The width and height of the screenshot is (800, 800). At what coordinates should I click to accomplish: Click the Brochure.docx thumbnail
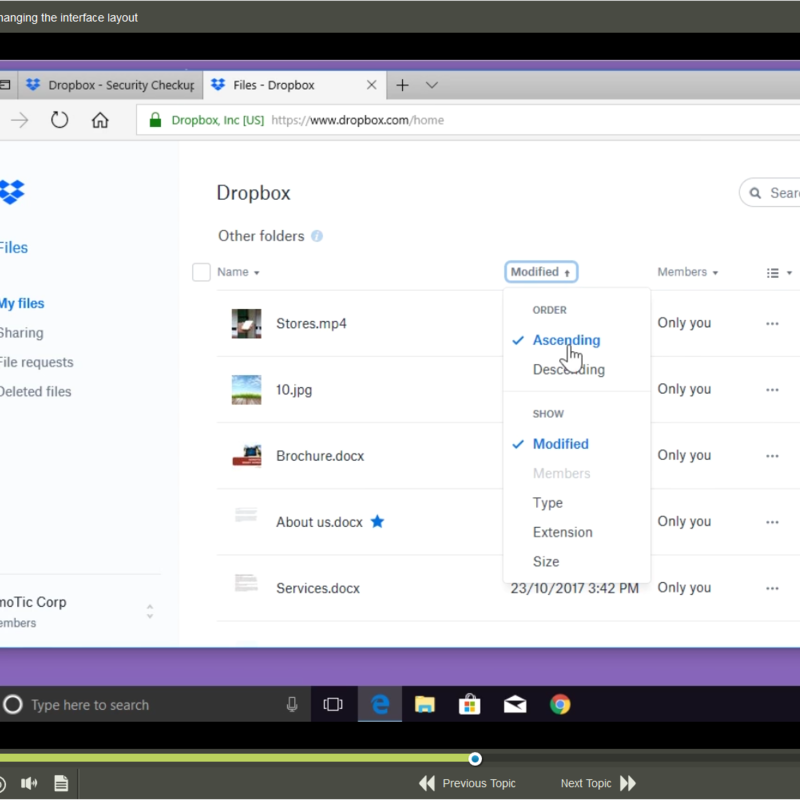tap(247, 455)
